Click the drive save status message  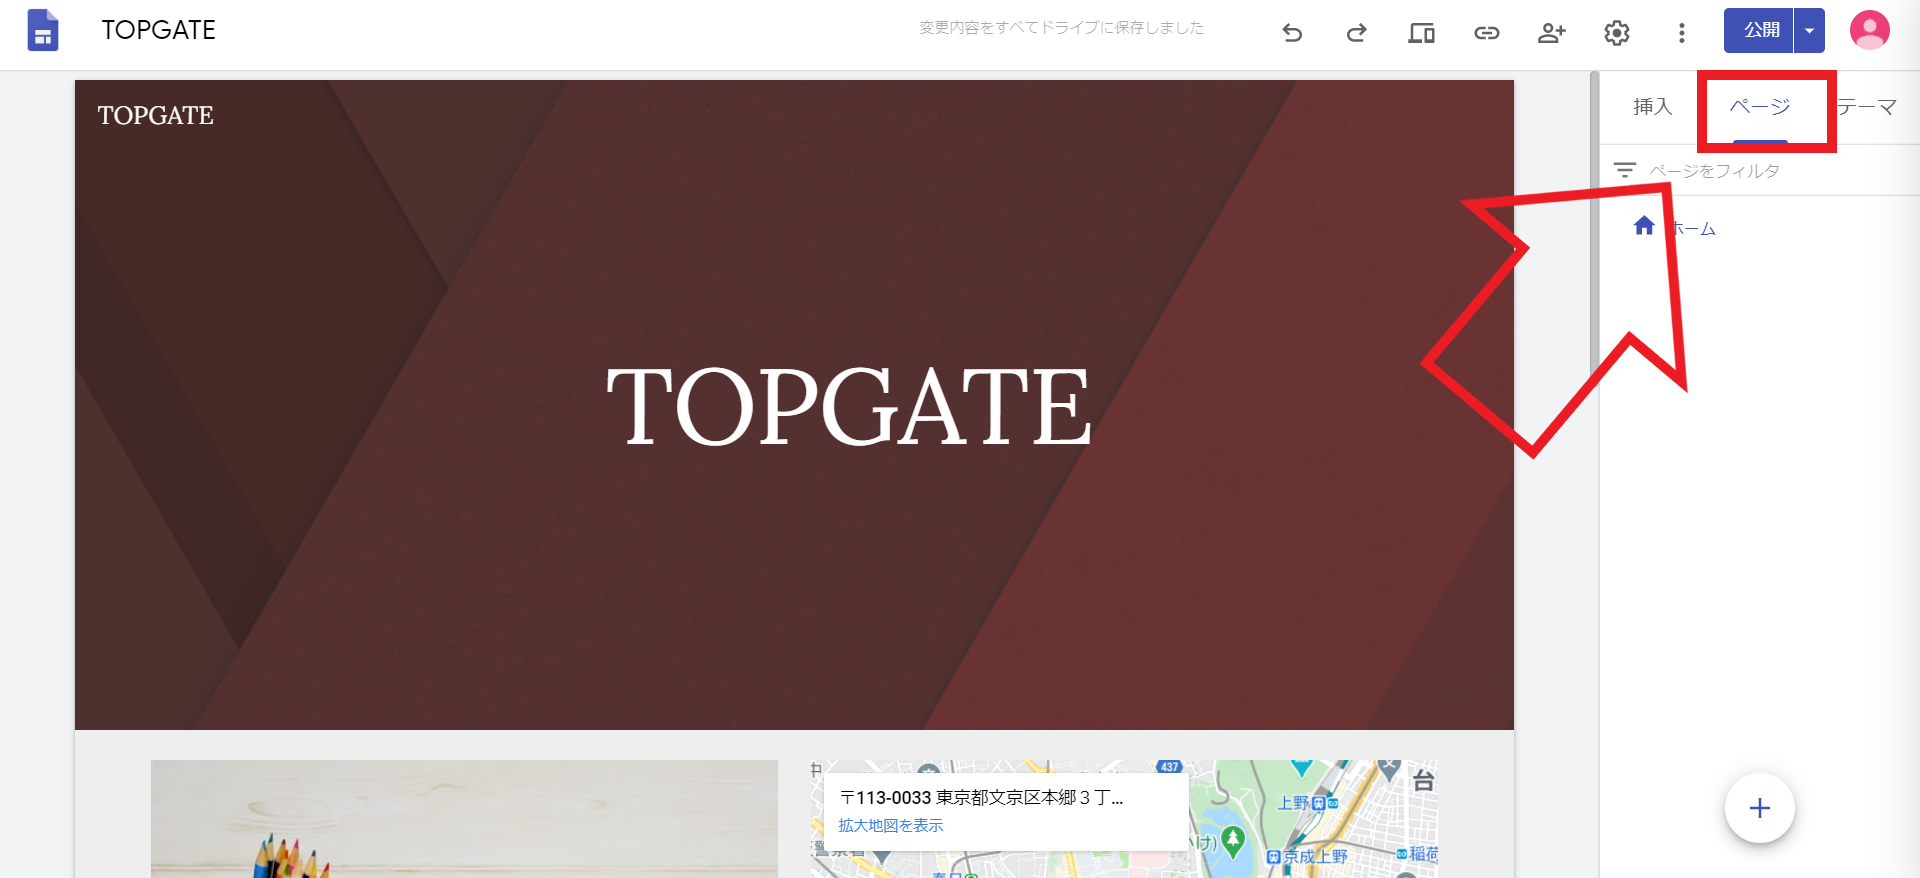click(1062, 28)
